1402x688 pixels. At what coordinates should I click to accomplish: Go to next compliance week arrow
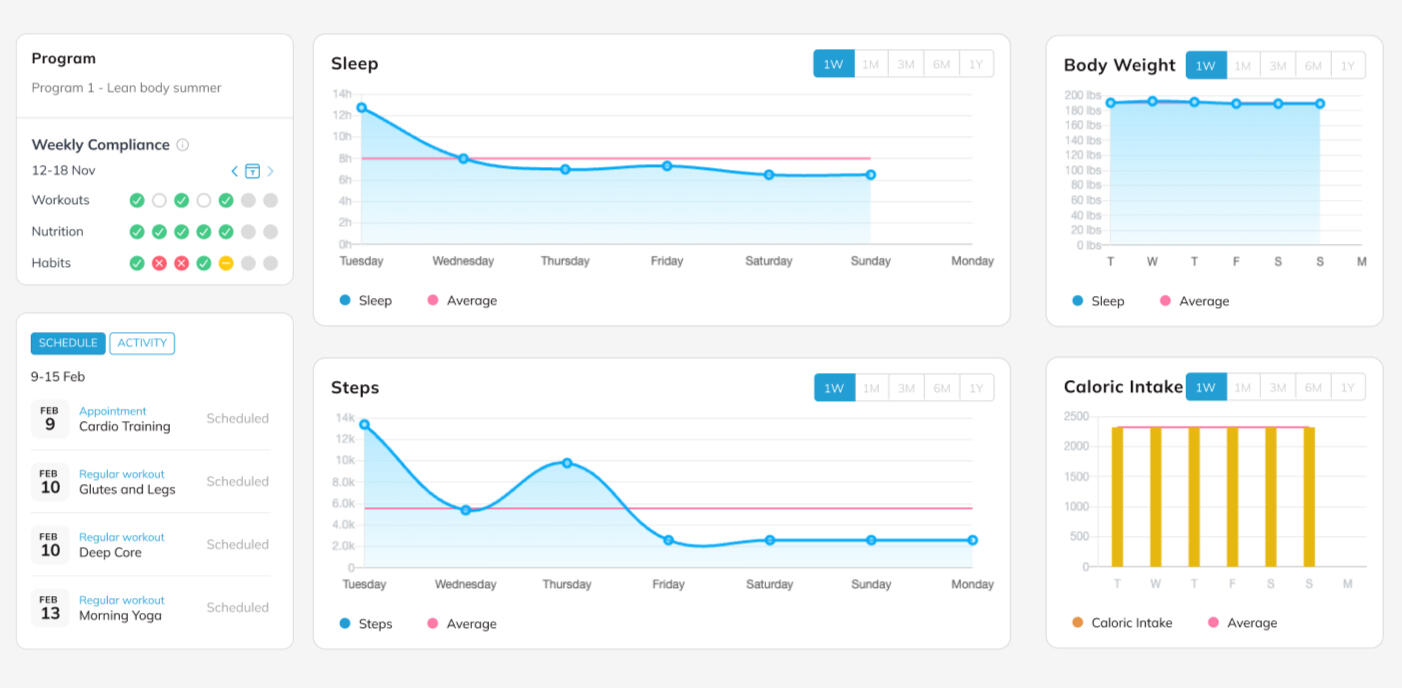(x=270, y=171)
